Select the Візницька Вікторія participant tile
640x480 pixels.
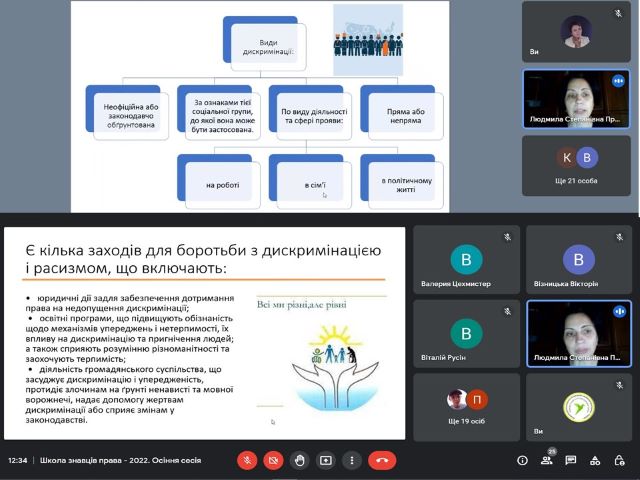[579, 260]
